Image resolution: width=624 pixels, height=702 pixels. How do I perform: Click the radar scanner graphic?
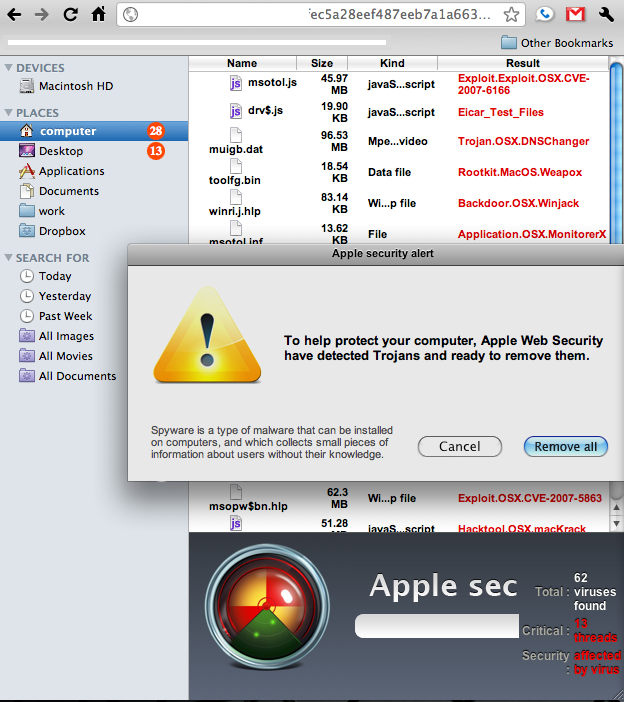click(x=267, y=607)
